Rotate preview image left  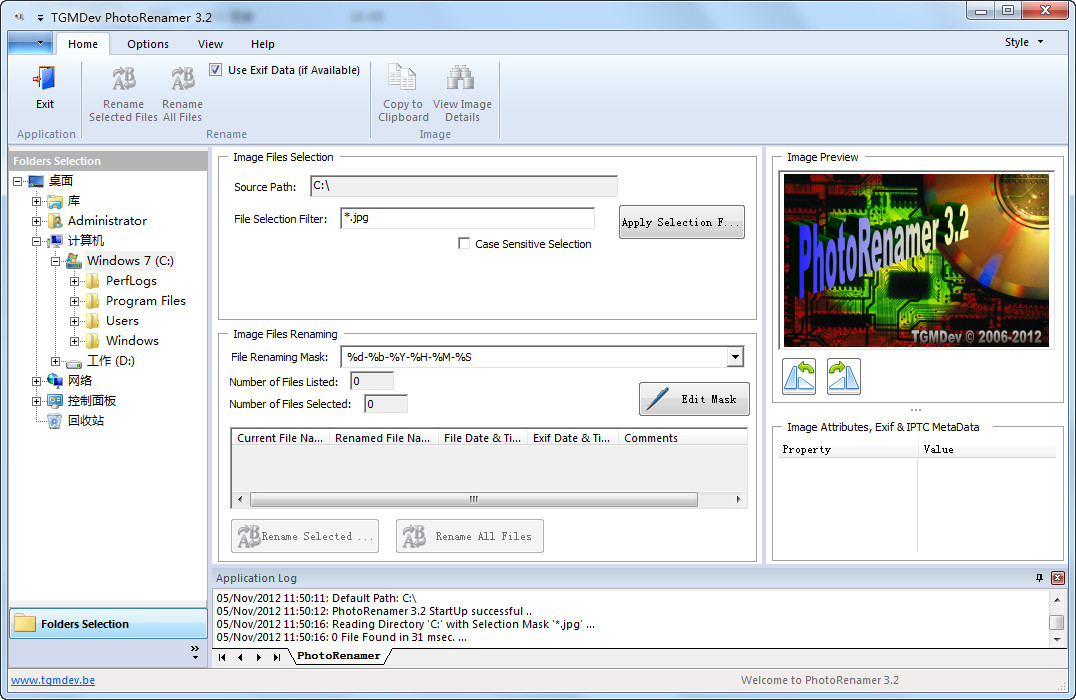[x=799, y=377]
